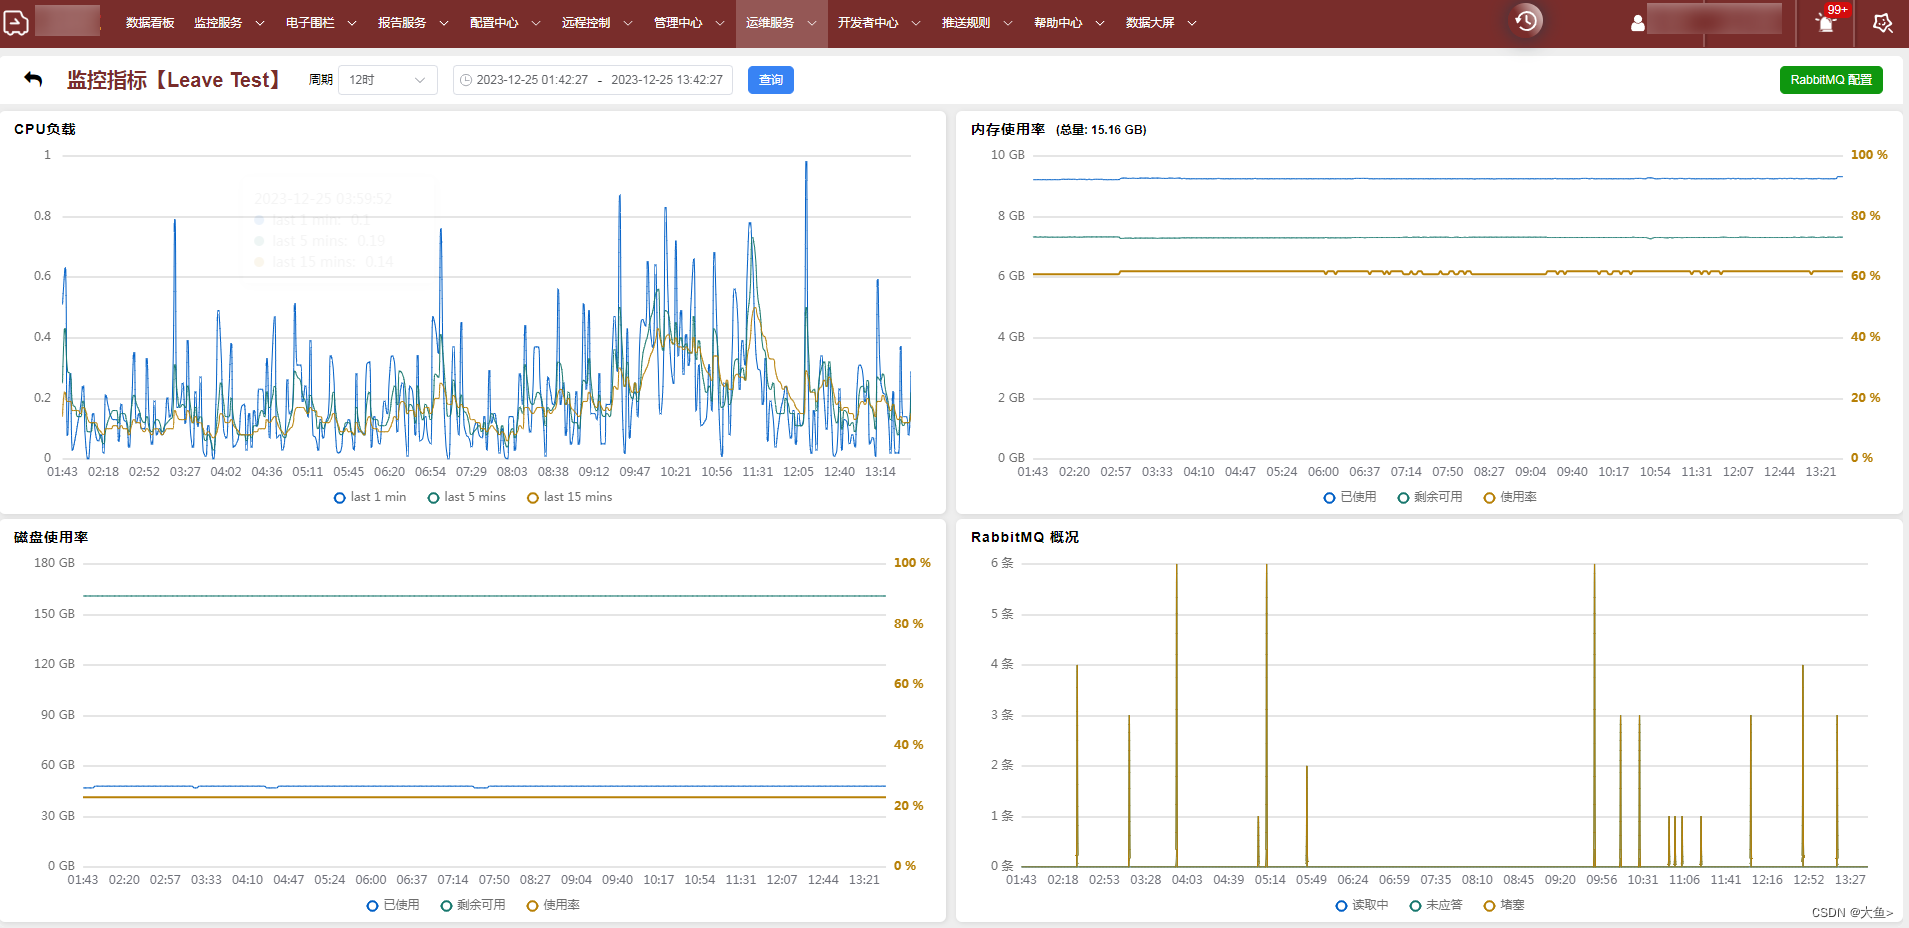The width and height of the screenshot is (1909, 928).
Task: Toggle disk chart 已使用 series
Action: 393,905
